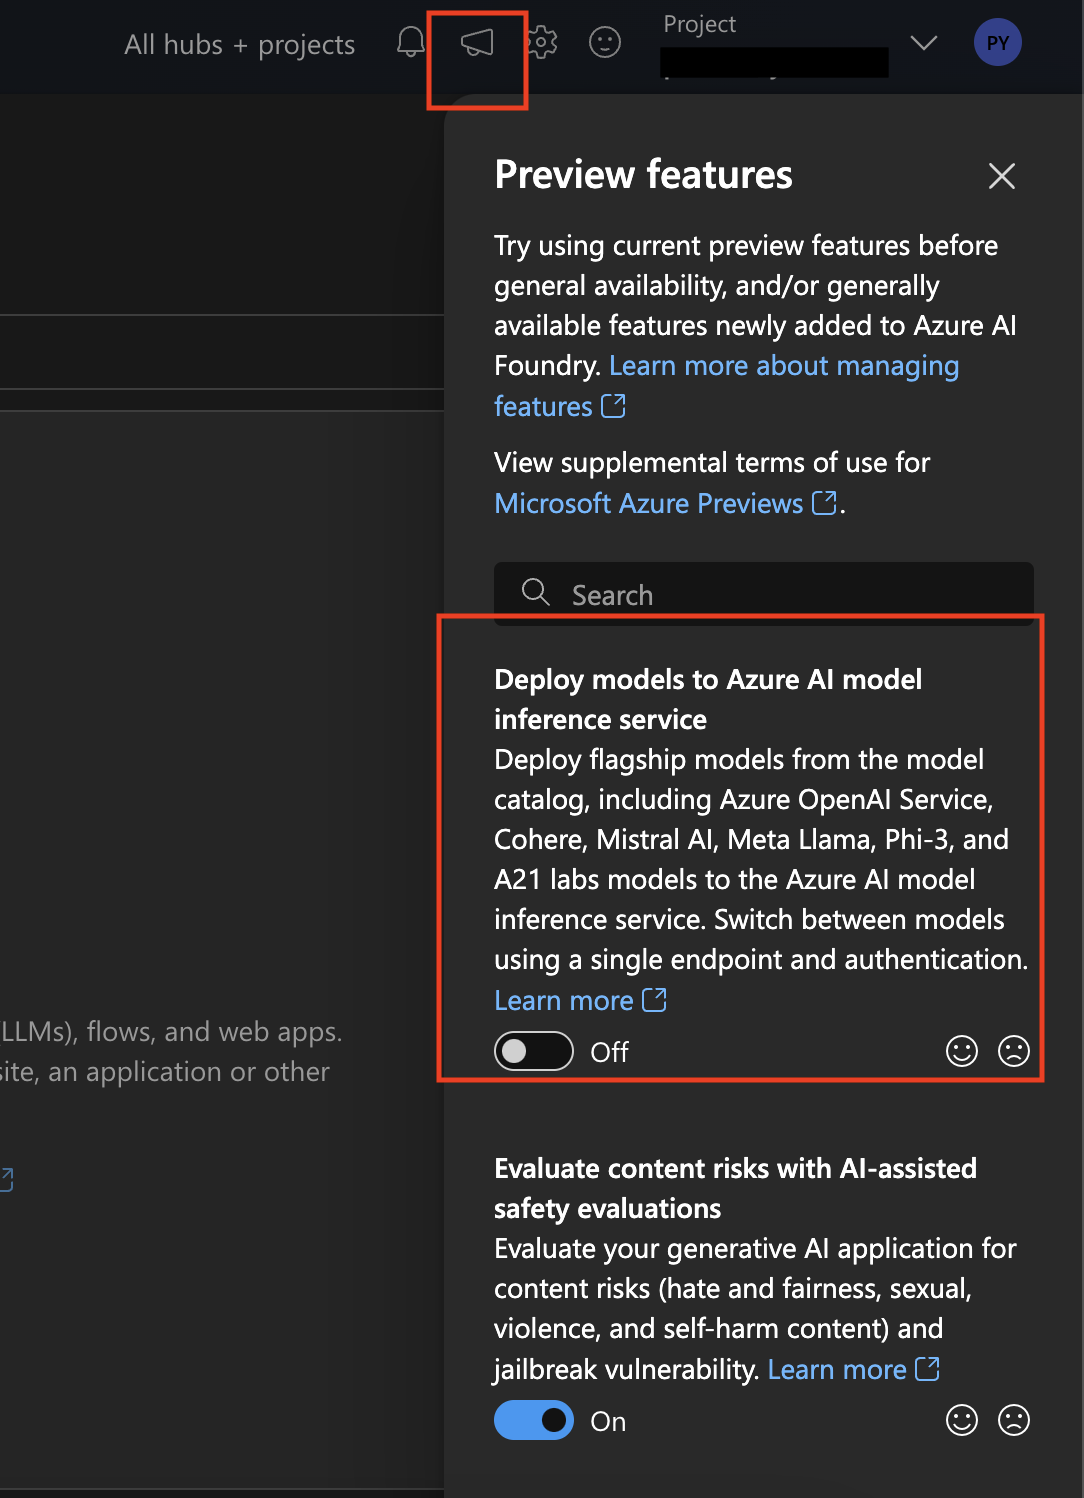The width and height of the screenshot is (1084, 1498).
Task: Expand the Project selector chevron
Action: pyautogui.click(x=924, y=42)
